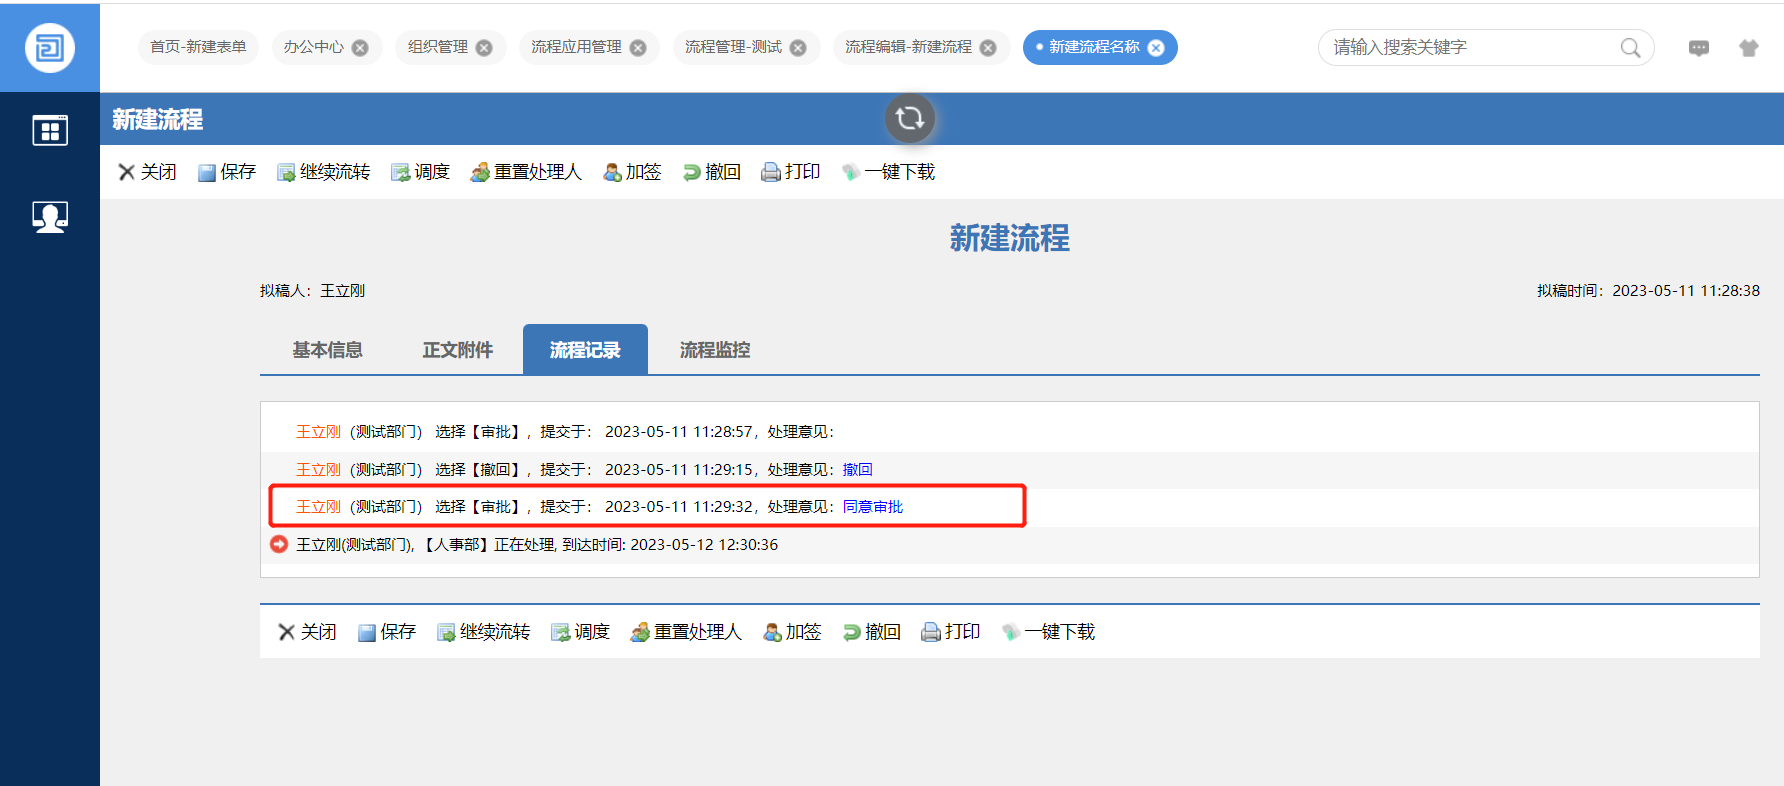Click the red arrow current-step icon
The image size is (1784, 786).
(x=279, y=544)
